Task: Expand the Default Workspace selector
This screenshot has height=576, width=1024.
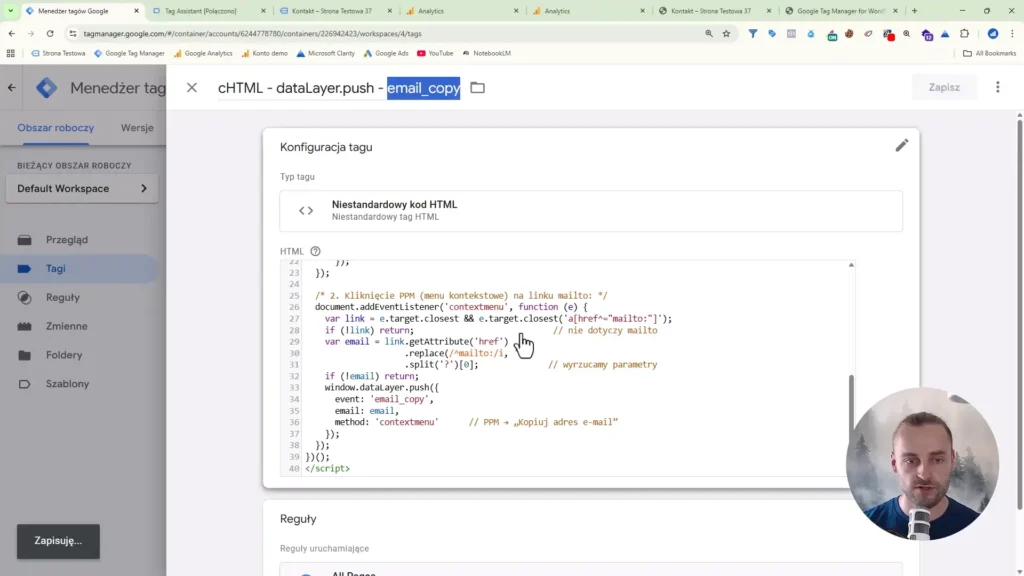Action: [x=82, y=189]
